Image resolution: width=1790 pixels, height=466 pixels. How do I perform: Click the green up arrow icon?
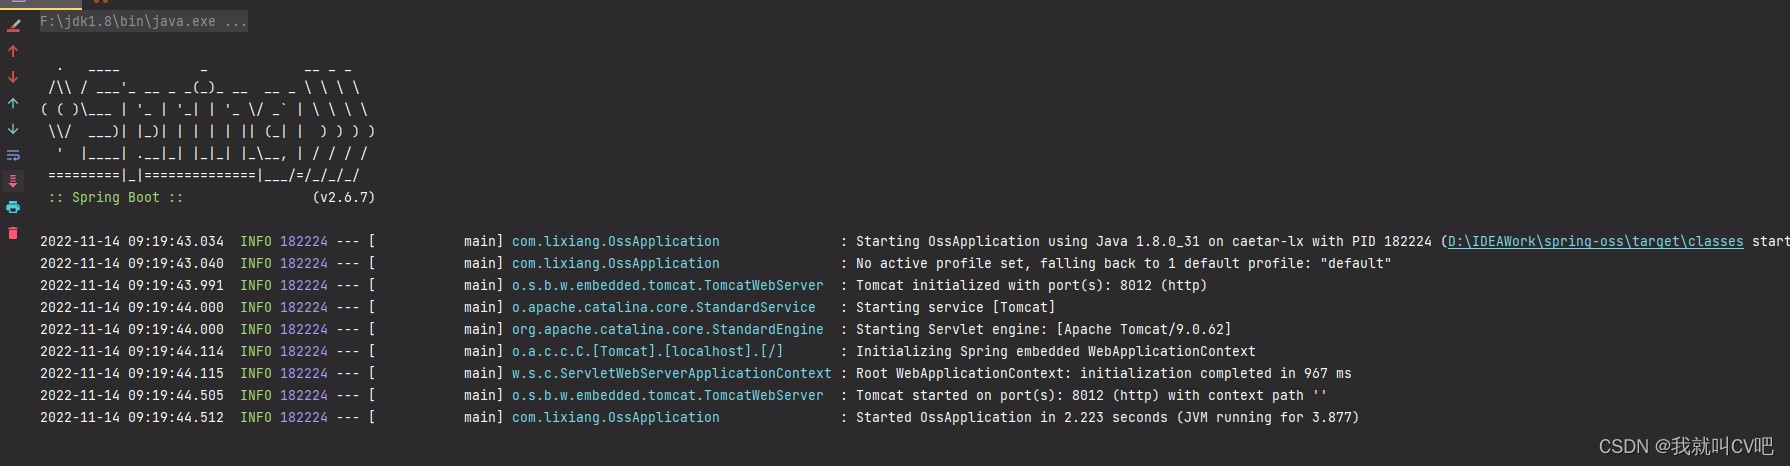pyautogui.click(x=13, y=103)
